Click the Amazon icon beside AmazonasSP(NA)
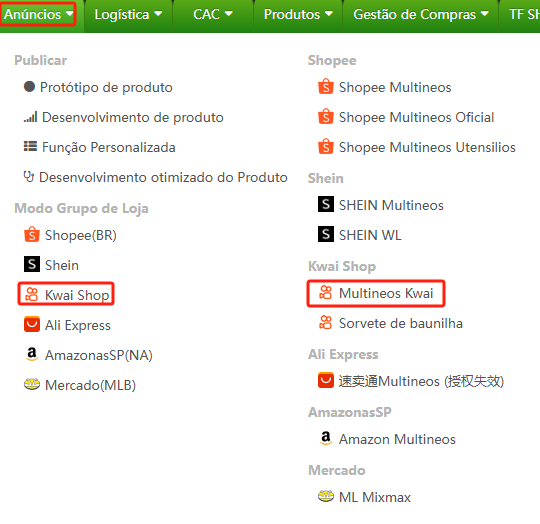The image size is (540, 524). [x=32, y=354]
